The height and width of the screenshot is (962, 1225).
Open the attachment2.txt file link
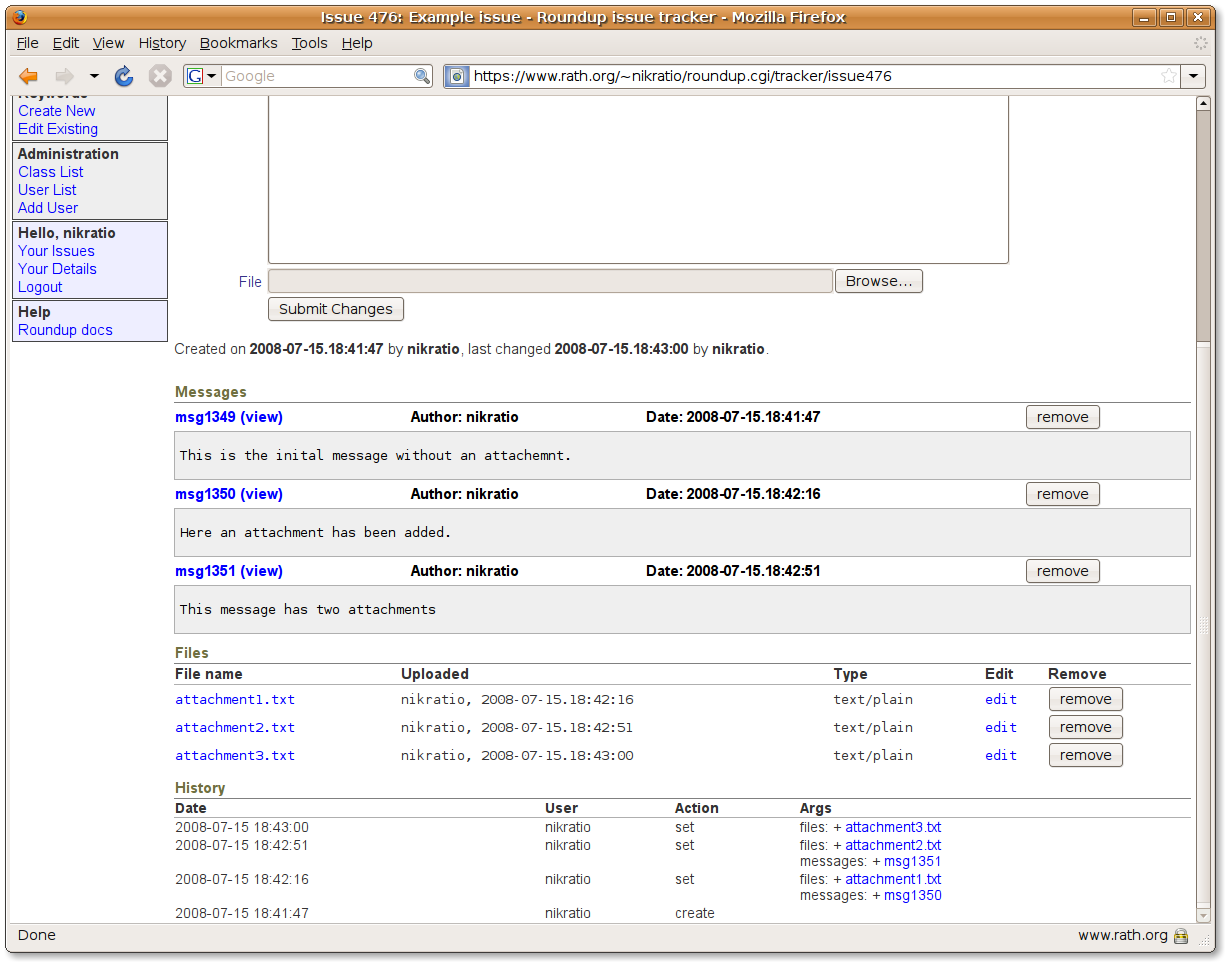235,727
